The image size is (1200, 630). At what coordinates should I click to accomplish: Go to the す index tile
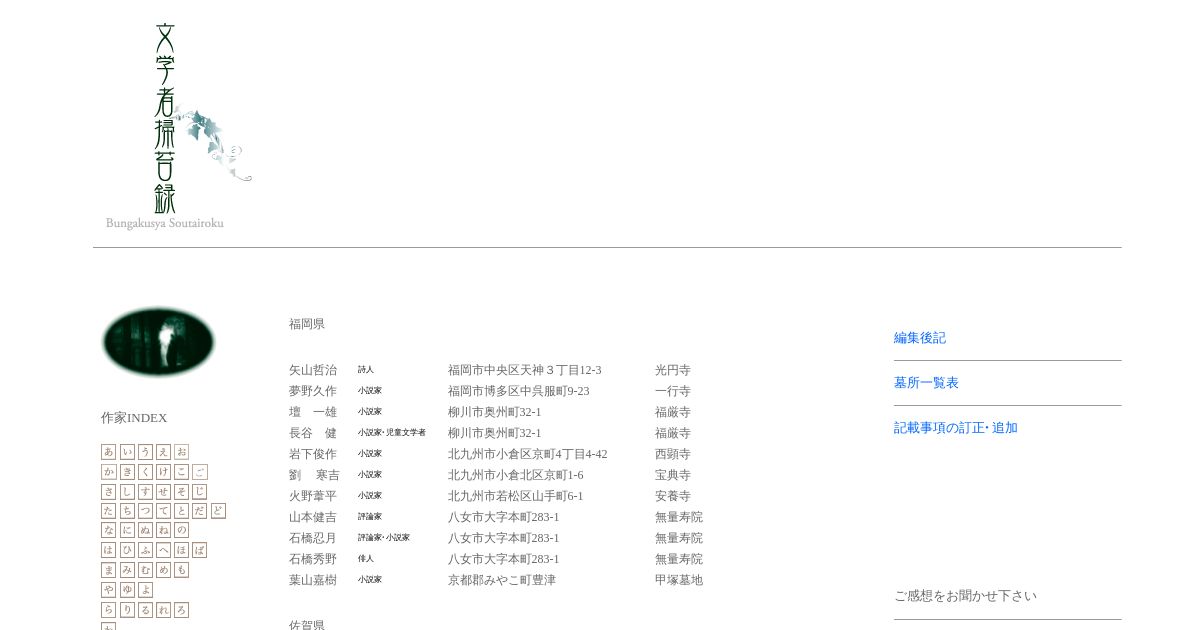(145, 491)
